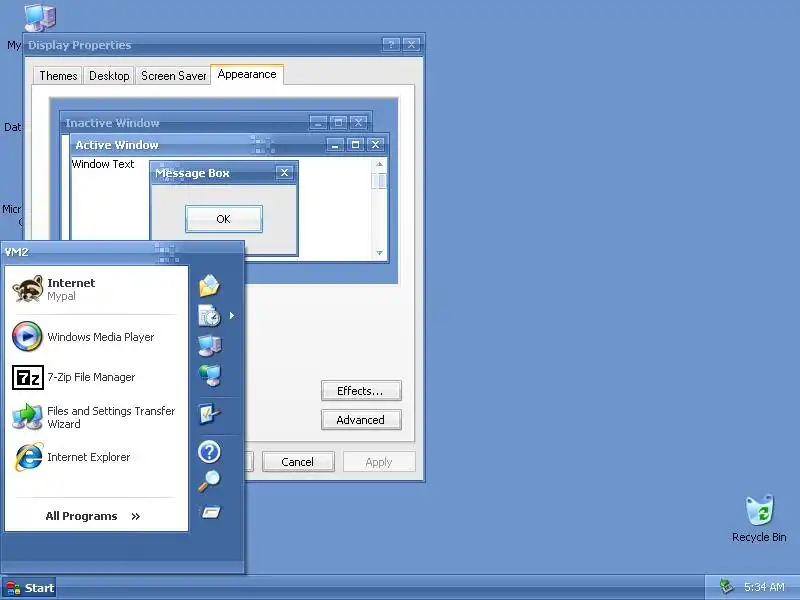Click the Start button
This screenshot has width=800, height=600.
[29, 588]
